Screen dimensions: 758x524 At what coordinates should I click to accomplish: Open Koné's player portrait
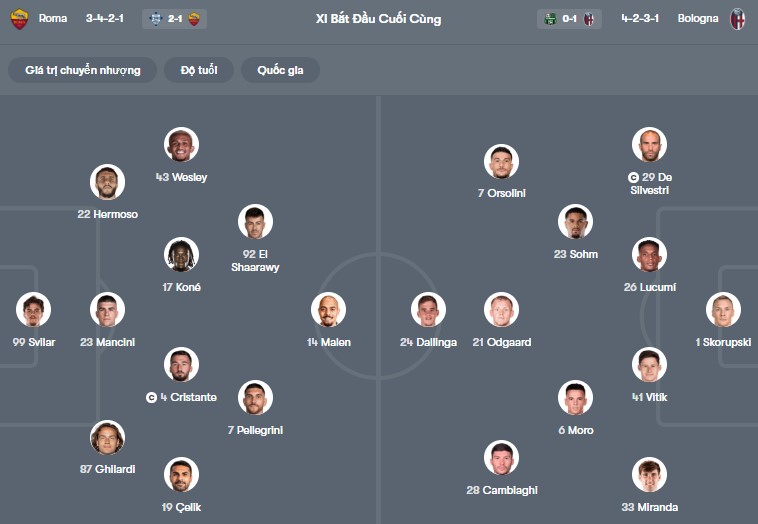tap(182, 255)
